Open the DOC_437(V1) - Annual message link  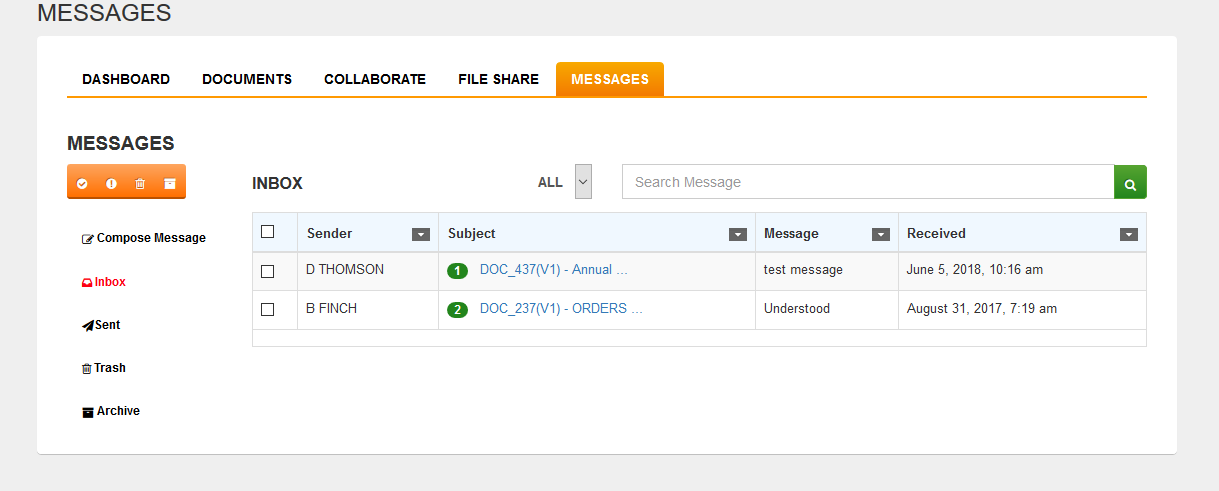[x=554, y=270]
